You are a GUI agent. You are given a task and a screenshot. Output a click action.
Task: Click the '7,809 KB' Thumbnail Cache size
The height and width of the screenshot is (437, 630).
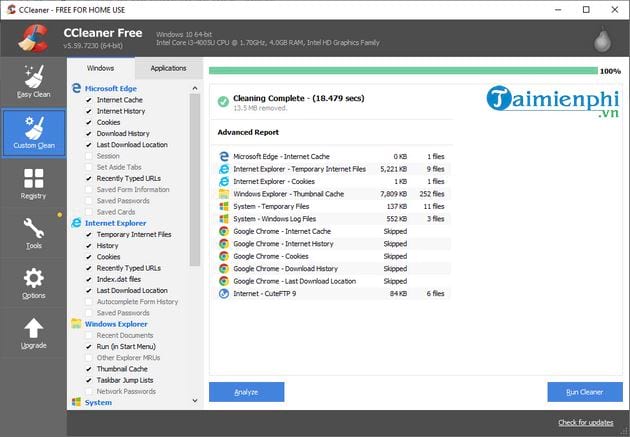393,194
